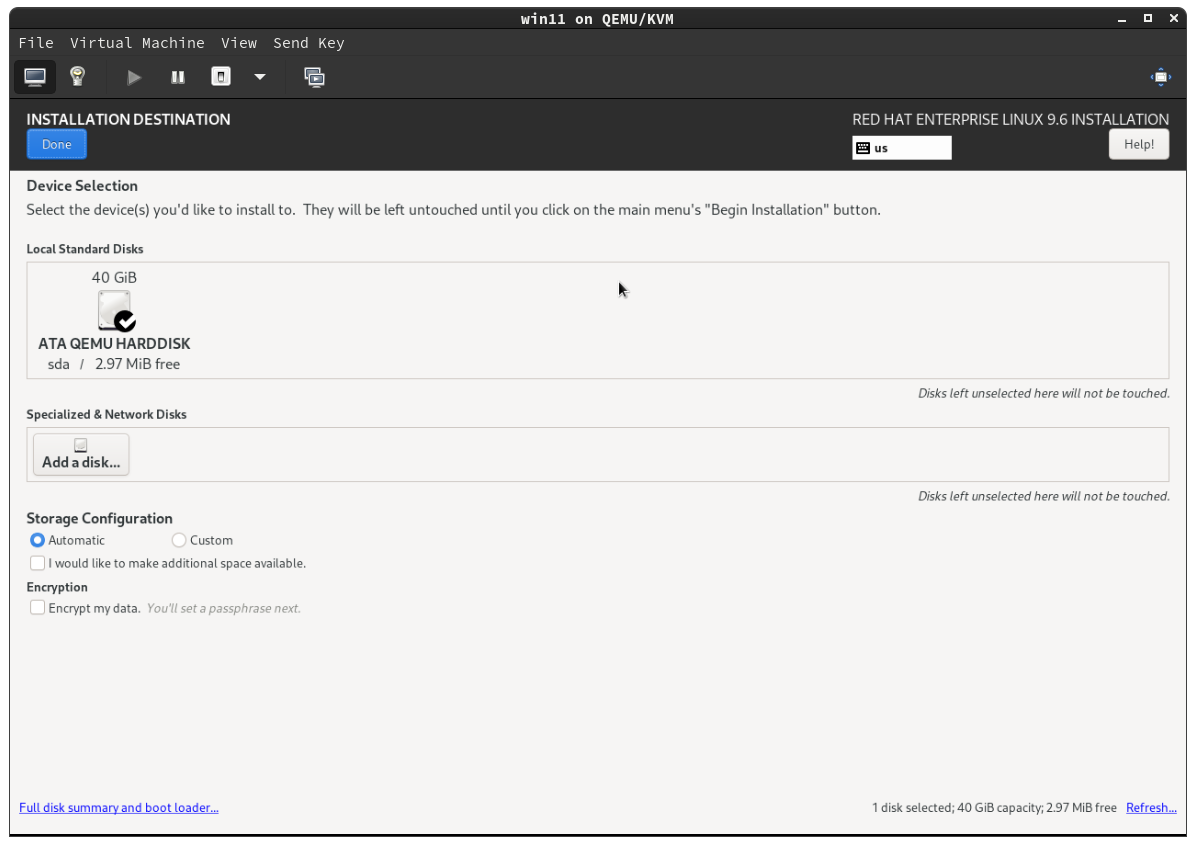Viewport: 1196px width, 846px height.
Task: Click the Run virtual machine play icon
Action: (x=134, y=77)
